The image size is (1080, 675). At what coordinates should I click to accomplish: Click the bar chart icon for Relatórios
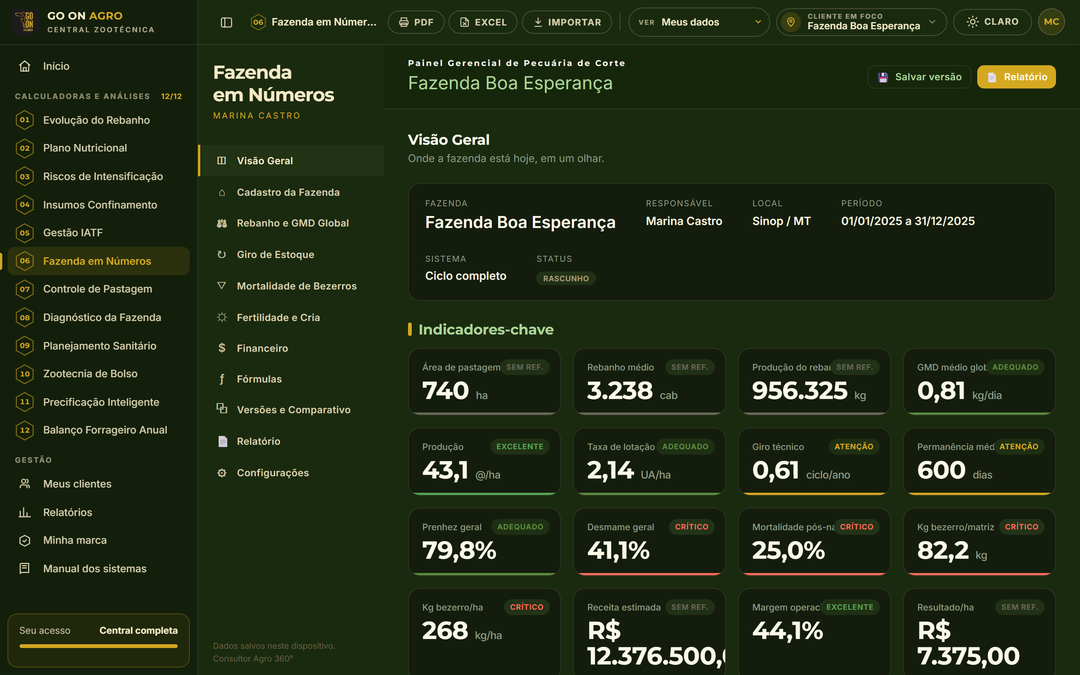(x=25, y=512)
